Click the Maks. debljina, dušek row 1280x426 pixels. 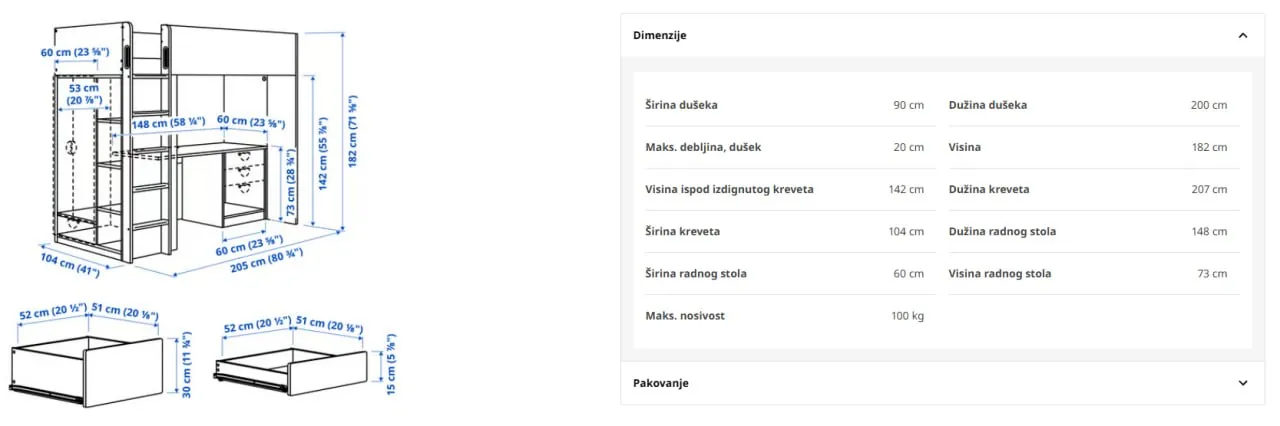tap(785, 147)
